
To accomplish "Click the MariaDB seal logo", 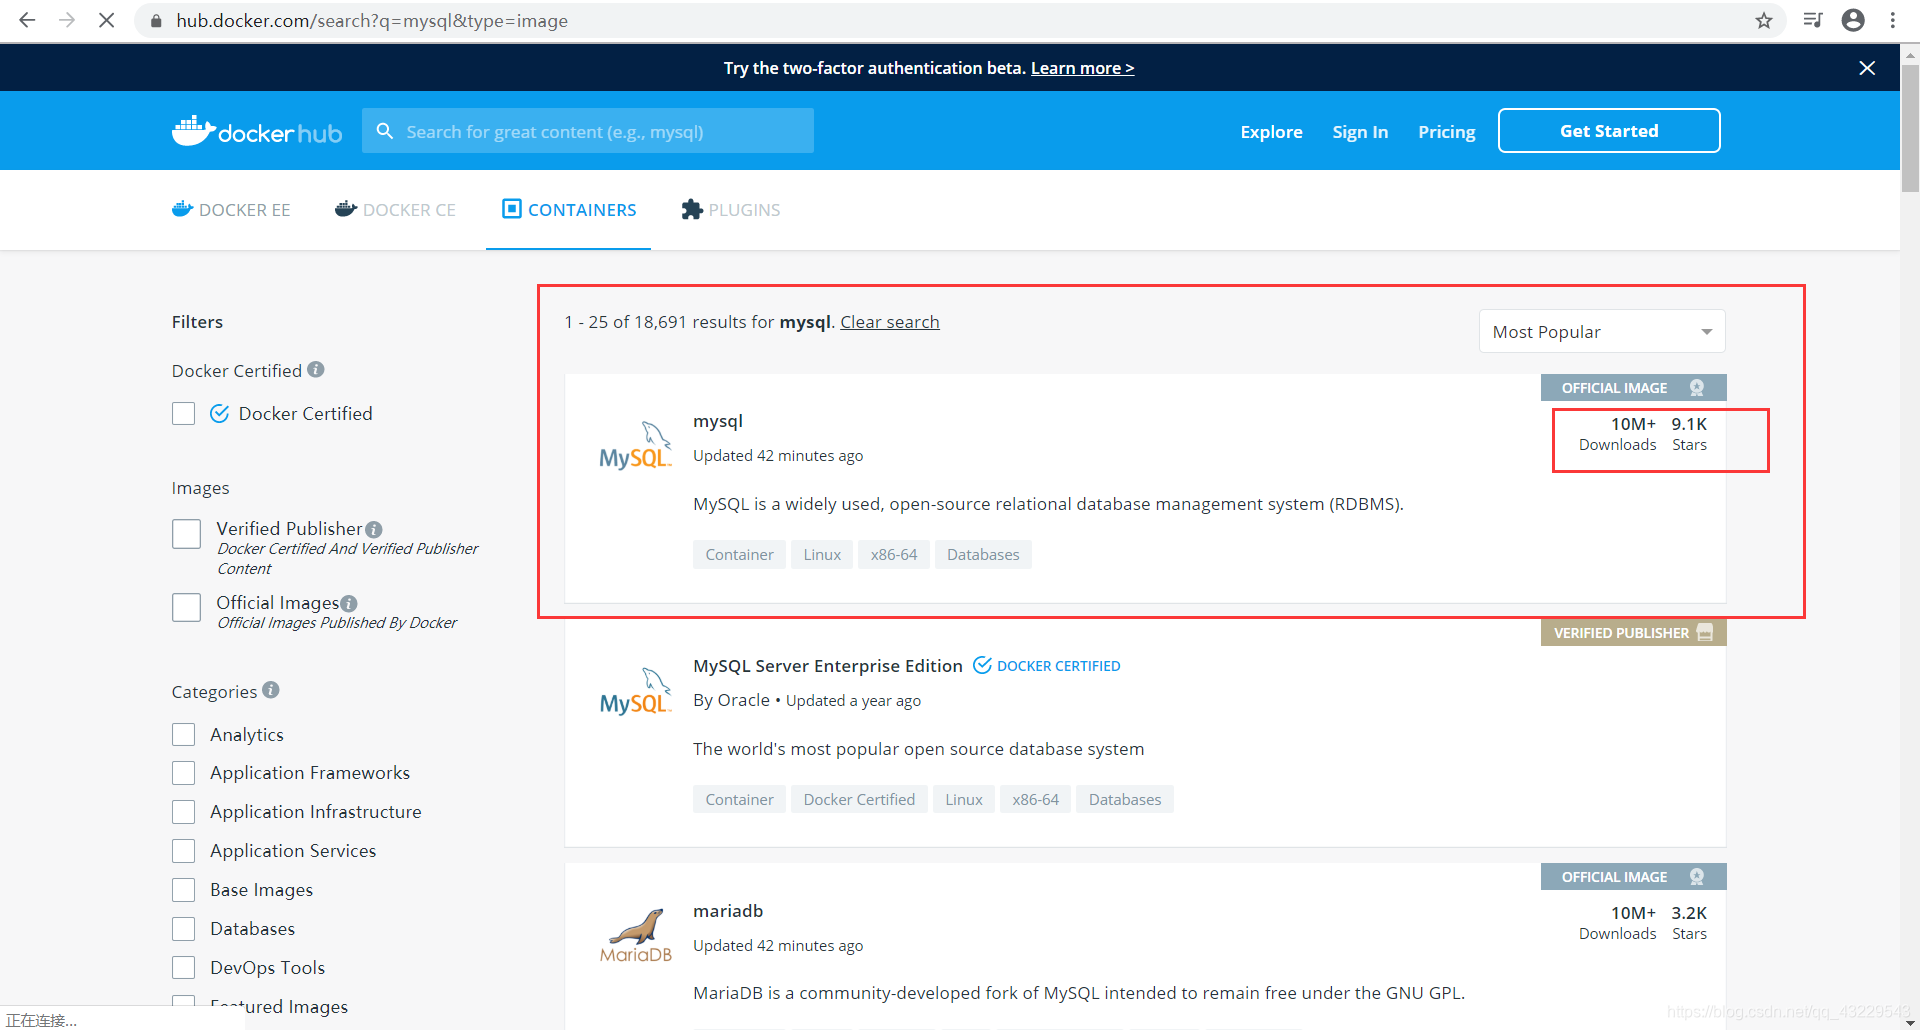I will (x=636, y=936).
